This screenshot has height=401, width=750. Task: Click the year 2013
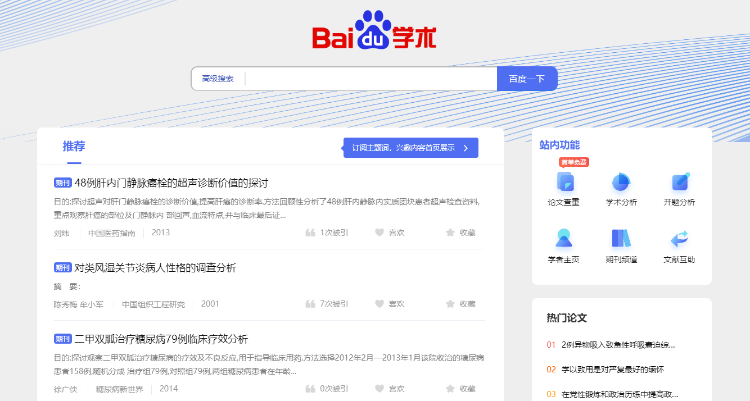[161, 233]
